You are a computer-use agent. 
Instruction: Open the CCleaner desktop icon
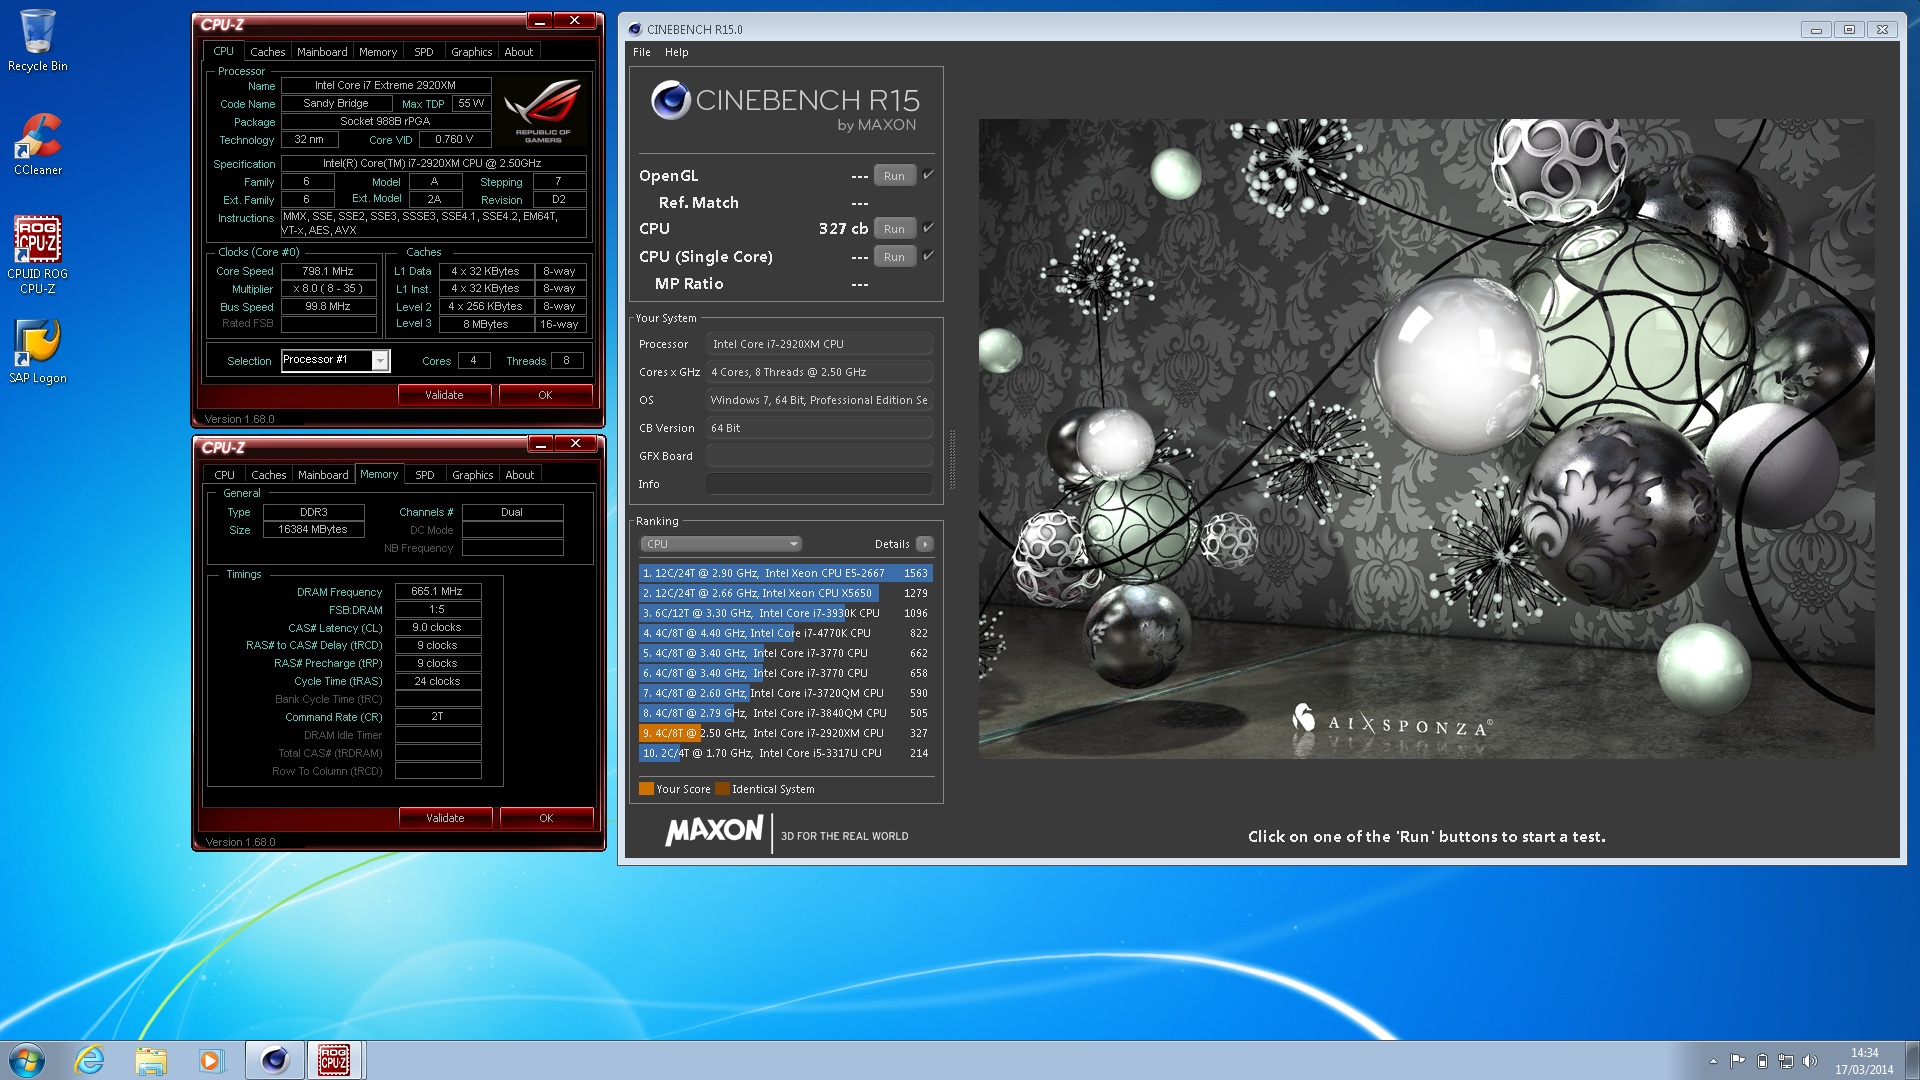pos(38,144)
